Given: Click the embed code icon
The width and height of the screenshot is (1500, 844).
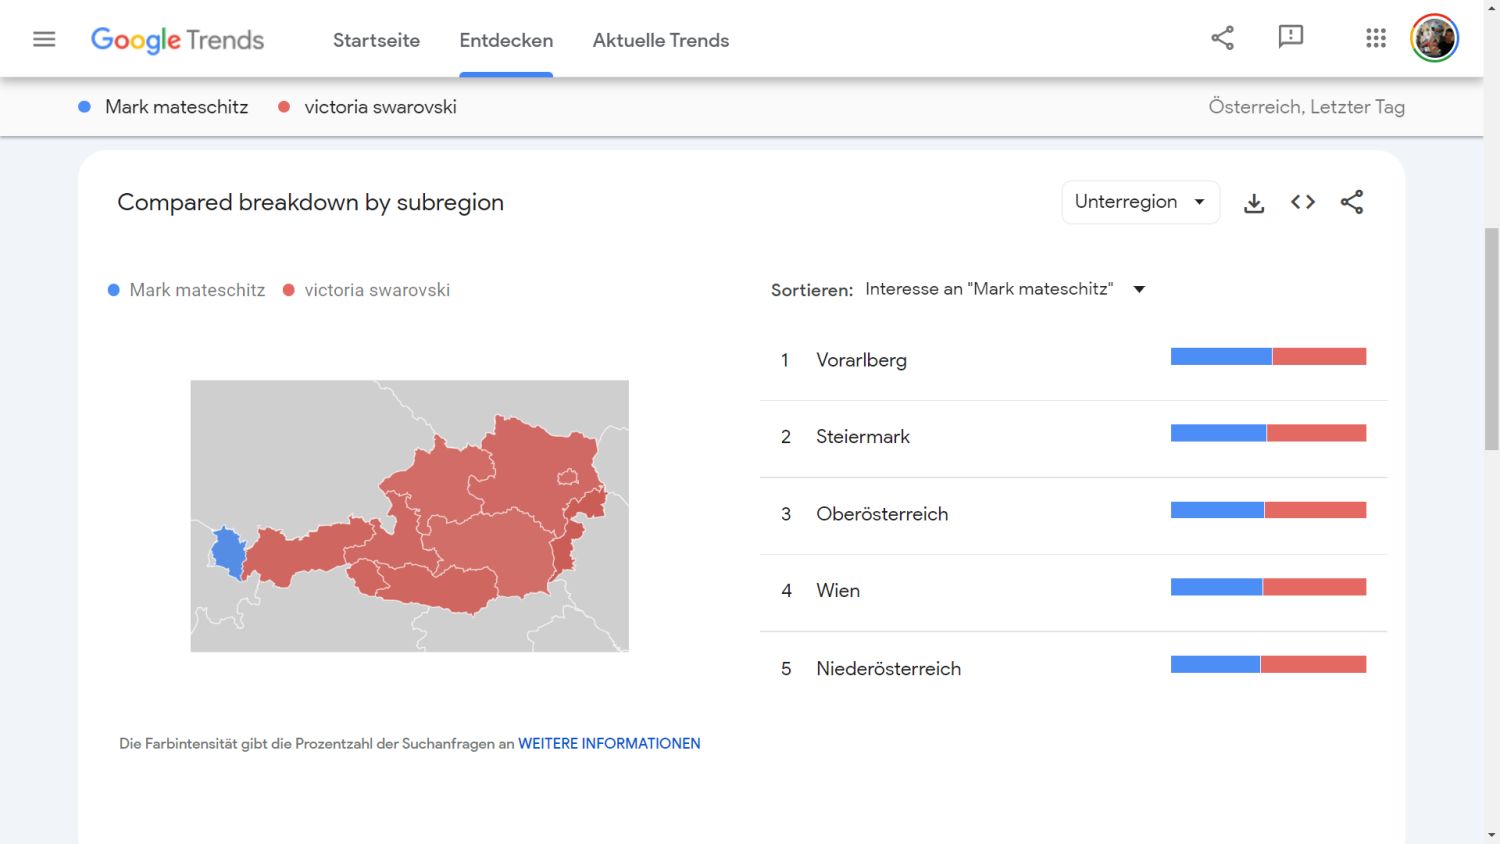Looking at the screenshot, I should point(1302,202).
